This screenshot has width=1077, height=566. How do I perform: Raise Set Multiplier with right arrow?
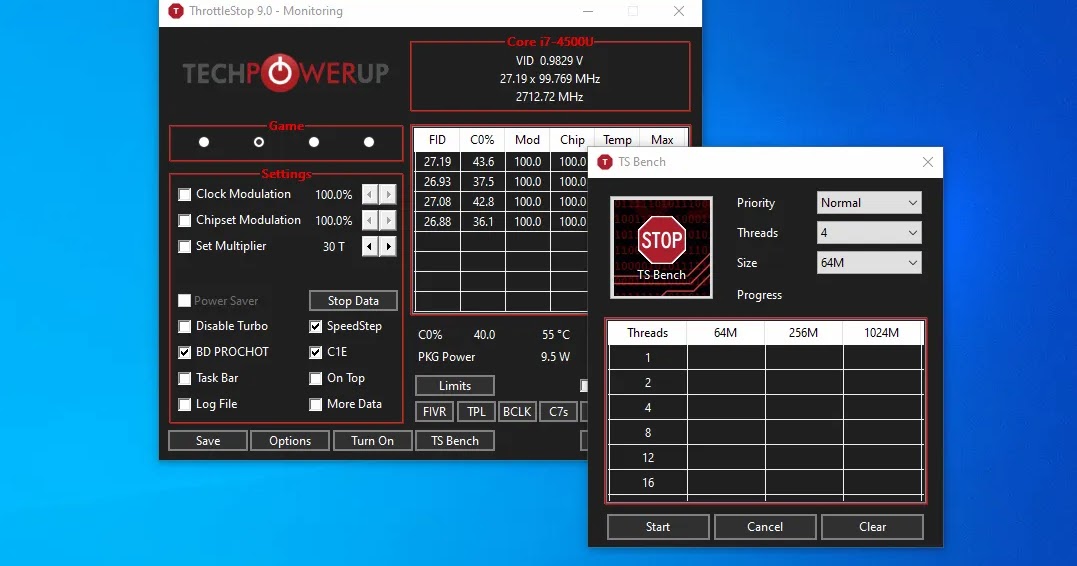388,246
